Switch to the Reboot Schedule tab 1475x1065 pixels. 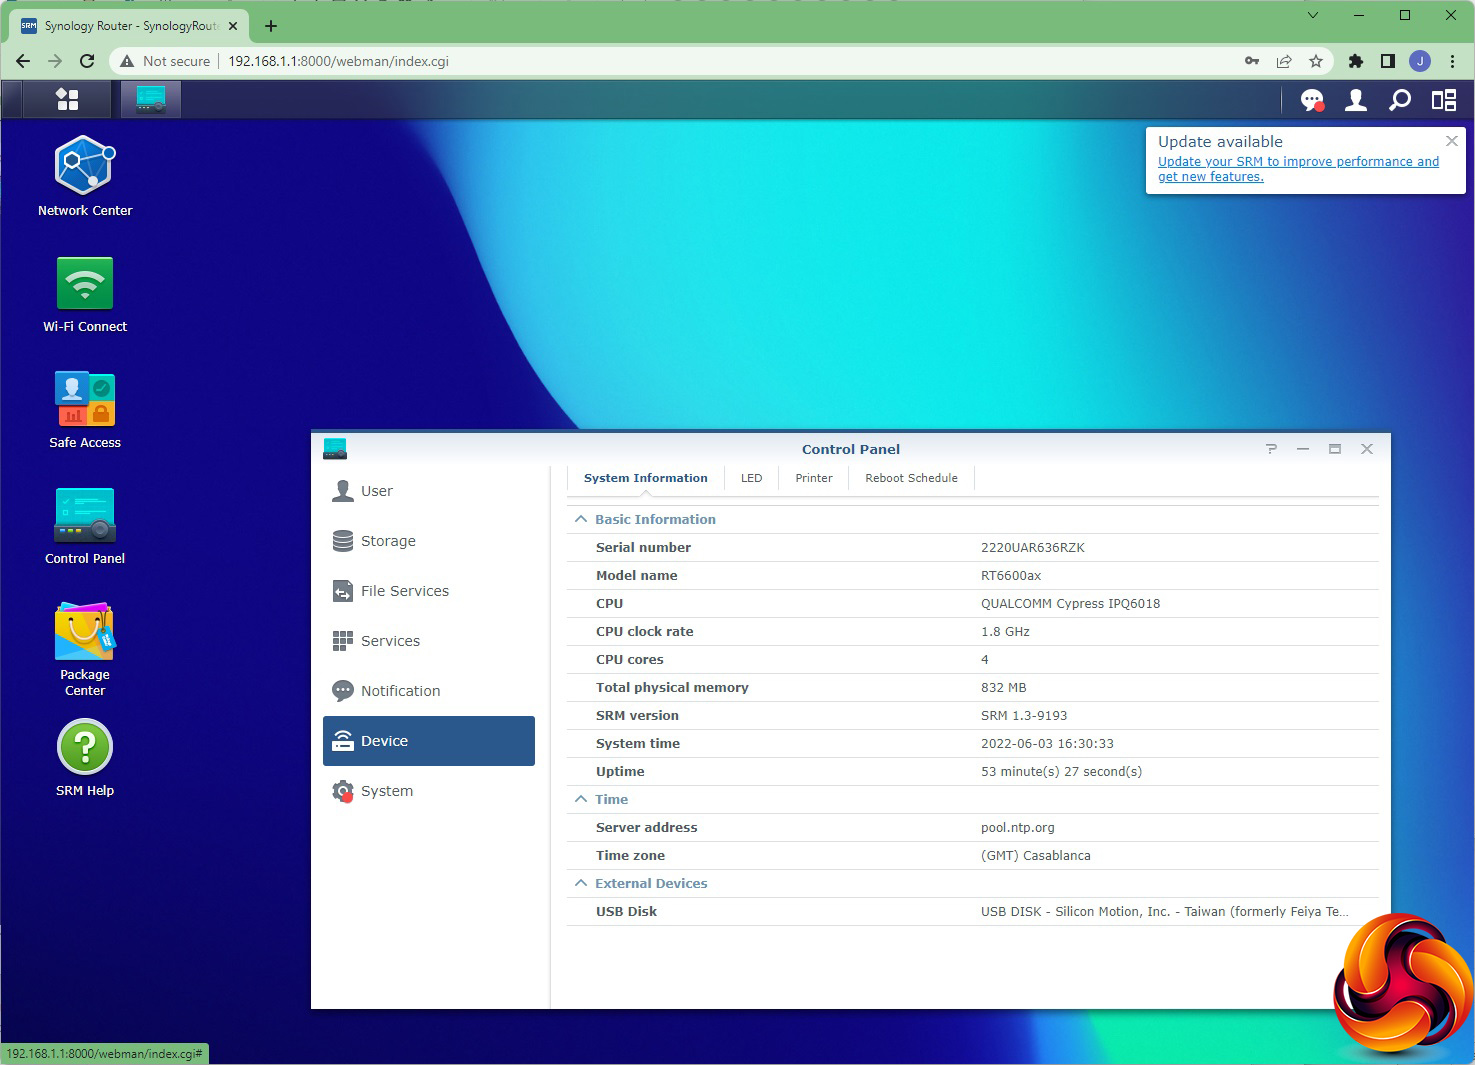(911, 478)
